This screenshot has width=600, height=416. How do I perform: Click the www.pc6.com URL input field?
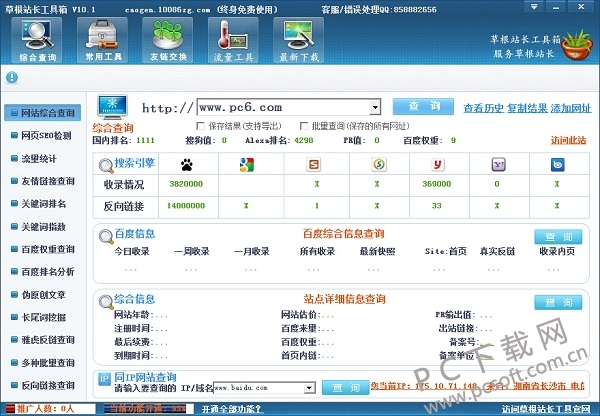[284, 108]
